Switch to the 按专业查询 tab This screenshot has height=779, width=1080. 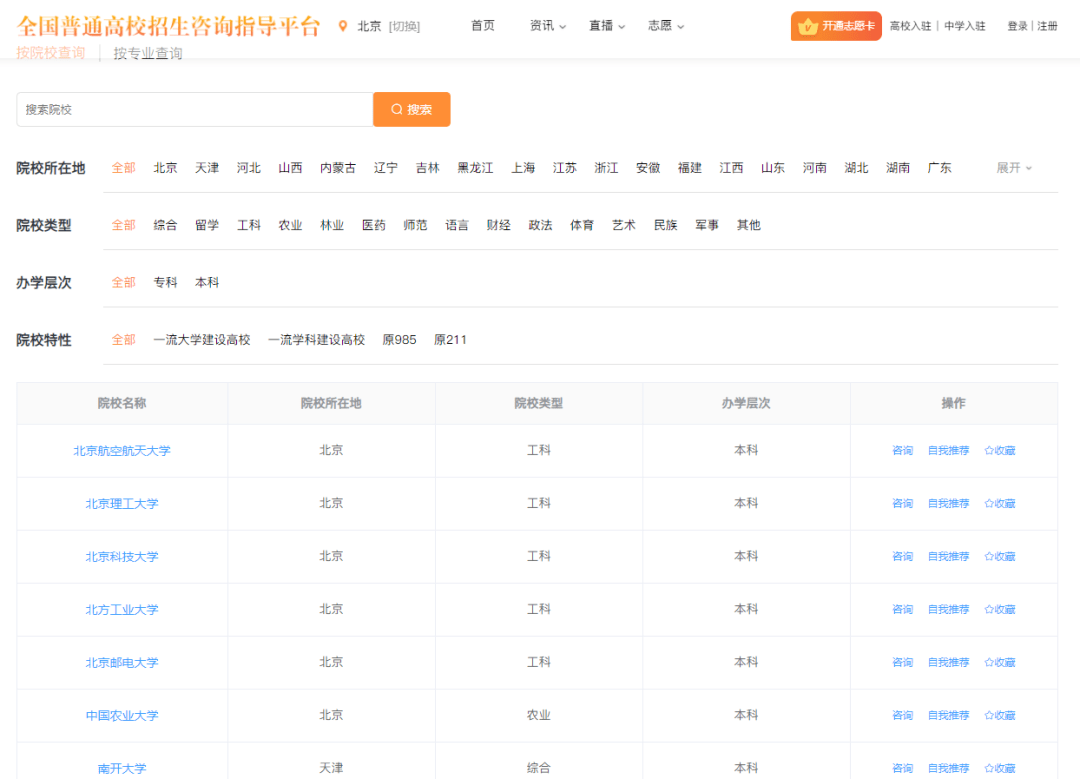pyautogui.click(x=148, y=54)
